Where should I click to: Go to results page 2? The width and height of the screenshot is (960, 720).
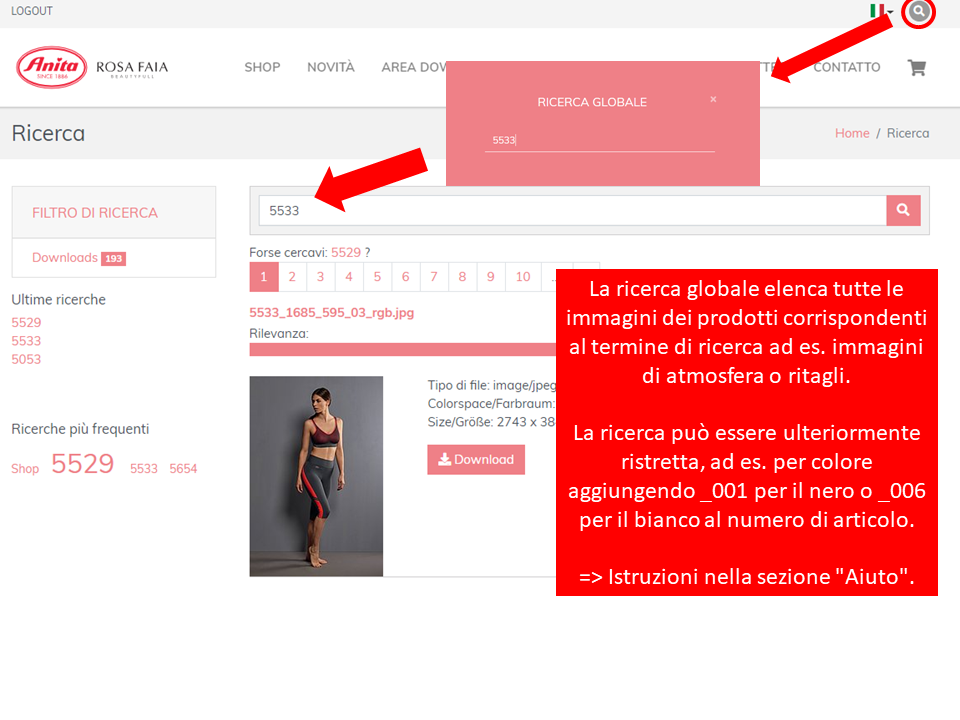point(292,277)
